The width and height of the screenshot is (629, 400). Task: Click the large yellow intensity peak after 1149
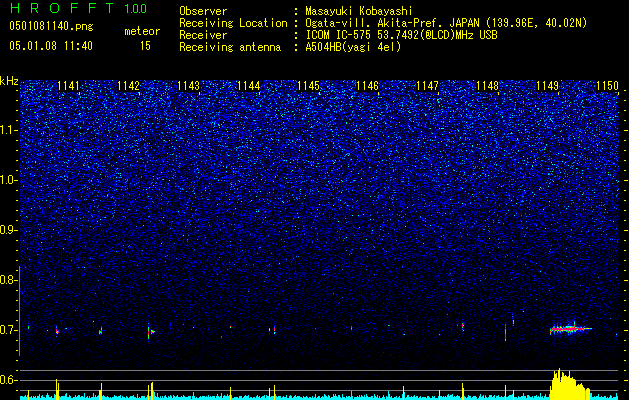570,384
